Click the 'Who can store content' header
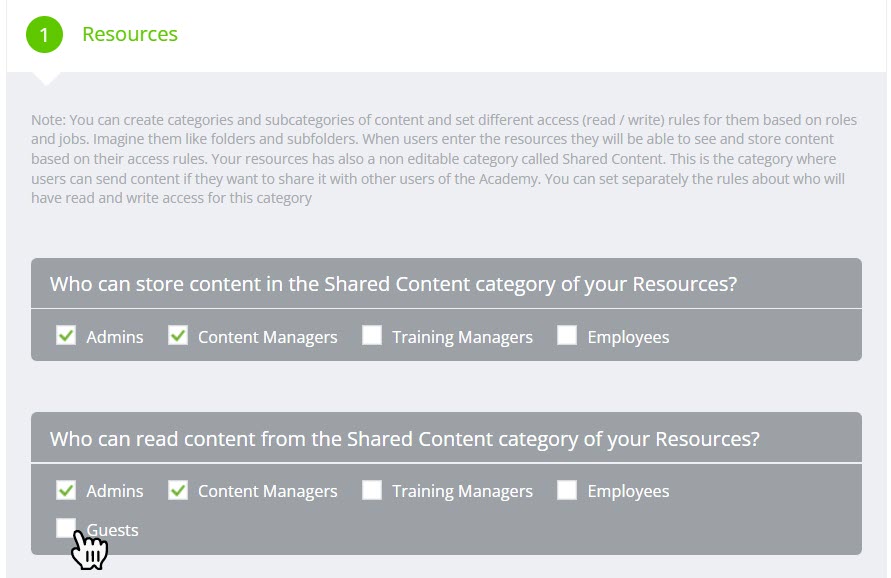Viewport: 891px width, 578px height. coord(393,284)
